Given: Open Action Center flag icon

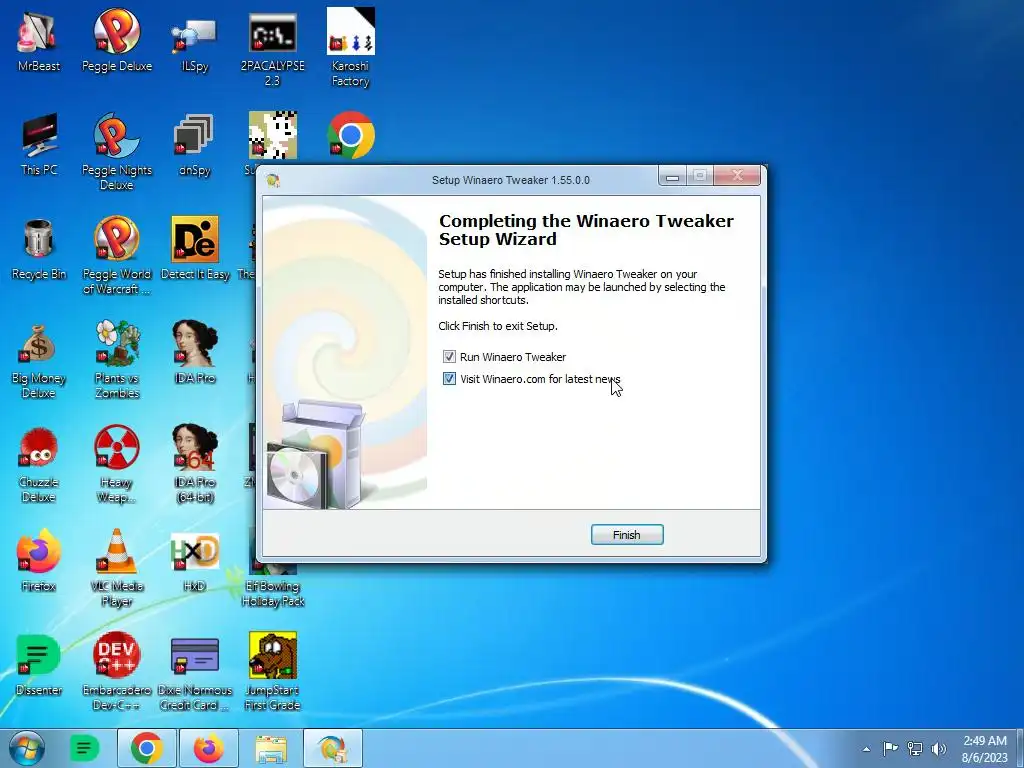Looking at the screenshot, I should click(x=890, y=748).
